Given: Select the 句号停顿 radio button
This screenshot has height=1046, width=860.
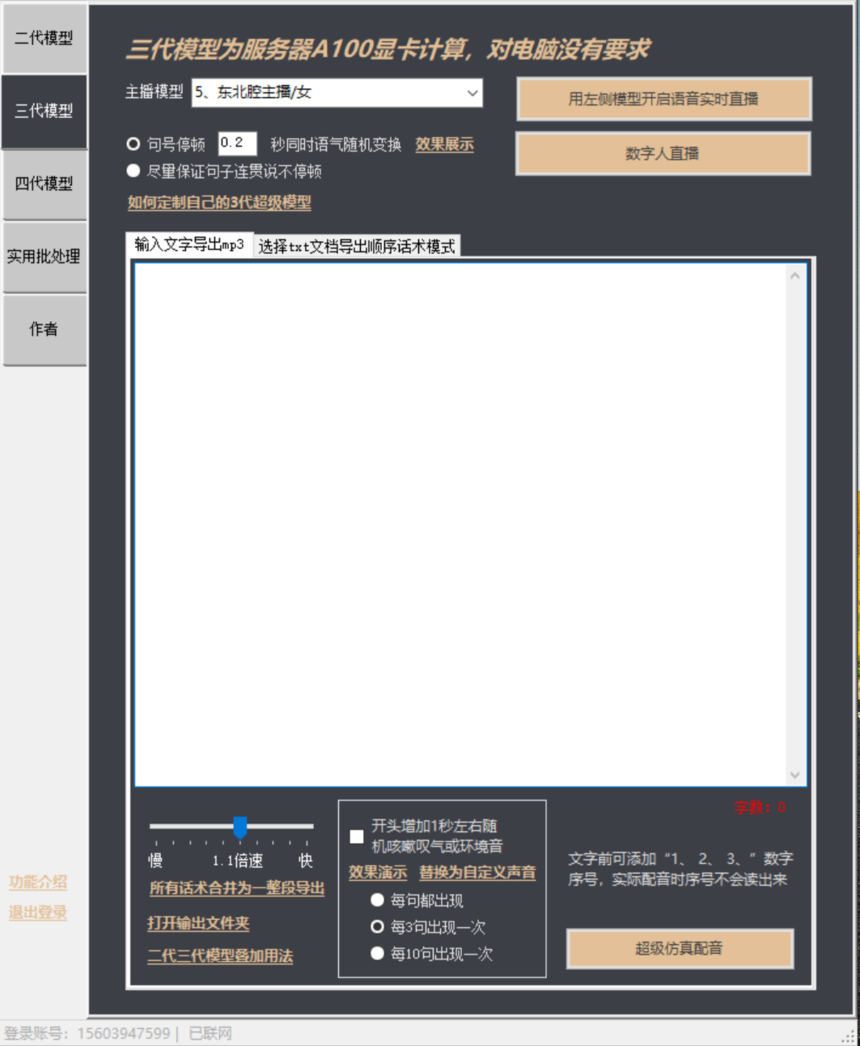Looking at the screenshot, I should [133, 144].
